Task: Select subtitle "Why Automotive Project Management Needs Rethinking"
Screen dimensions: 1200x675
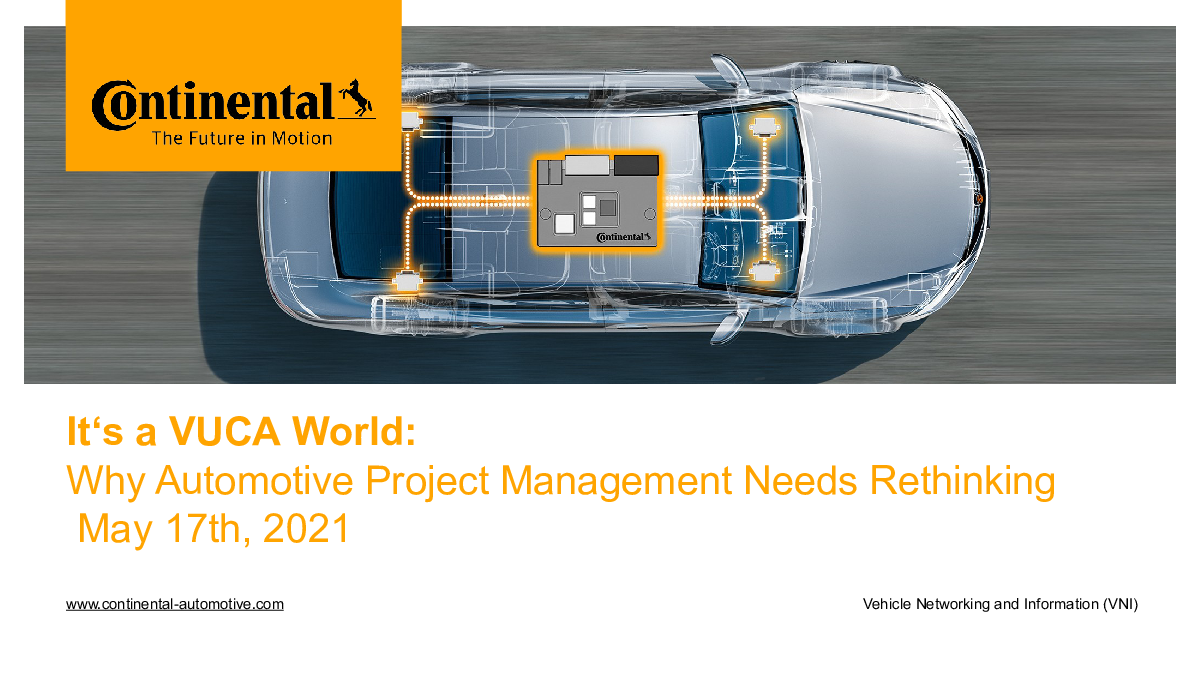Action: pyautogui.click(x=561, y=481)
